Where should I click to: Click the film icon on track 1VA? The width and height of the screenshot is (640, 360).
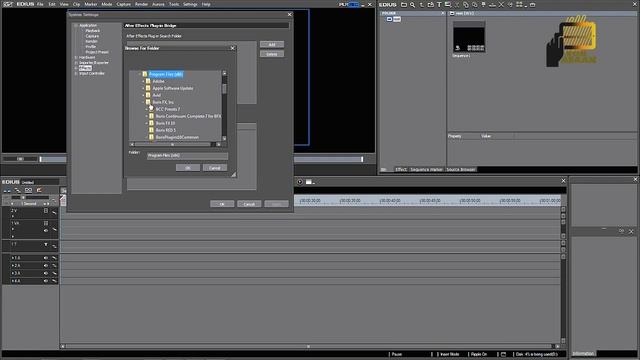coord(46,223)
